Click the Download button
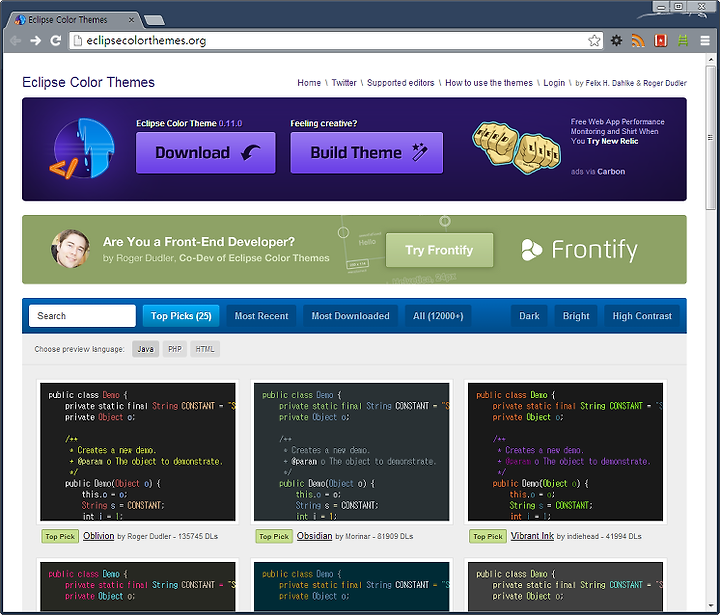The height and width of the screenshot is (615, 720). [x=206, y=153]
